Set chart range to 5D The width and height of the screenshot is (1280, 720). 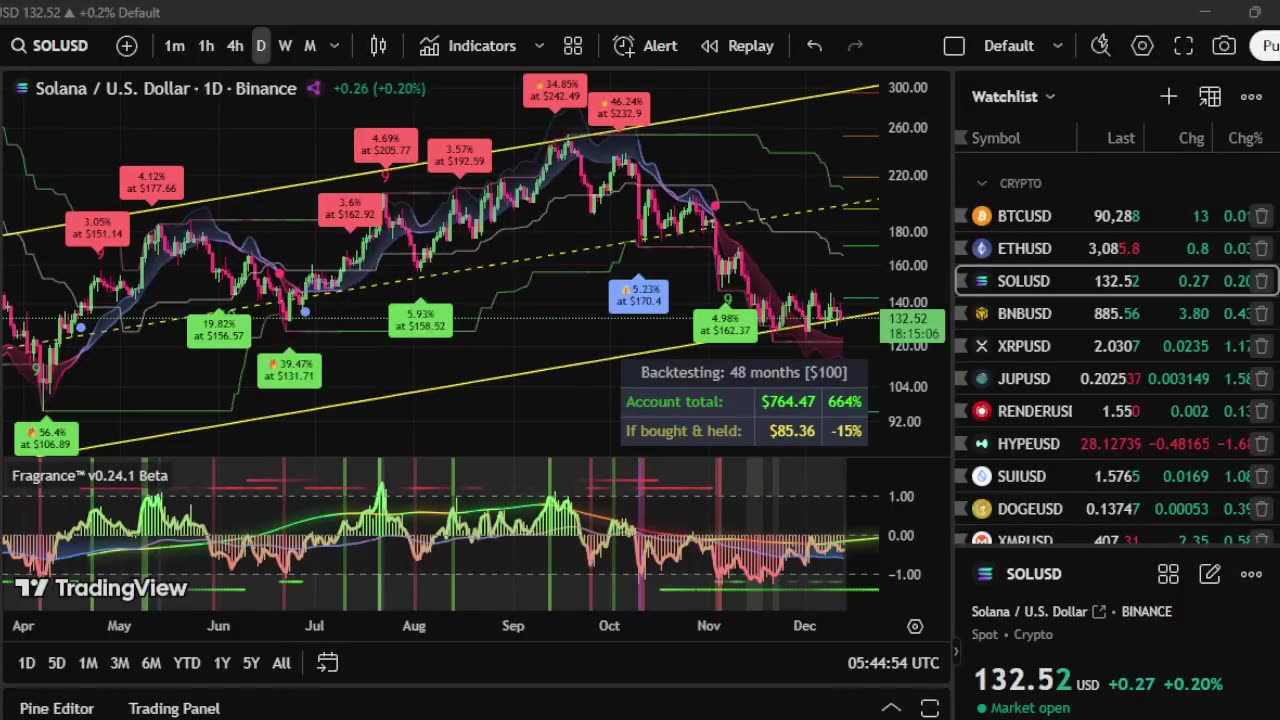[x=57, y=663]
